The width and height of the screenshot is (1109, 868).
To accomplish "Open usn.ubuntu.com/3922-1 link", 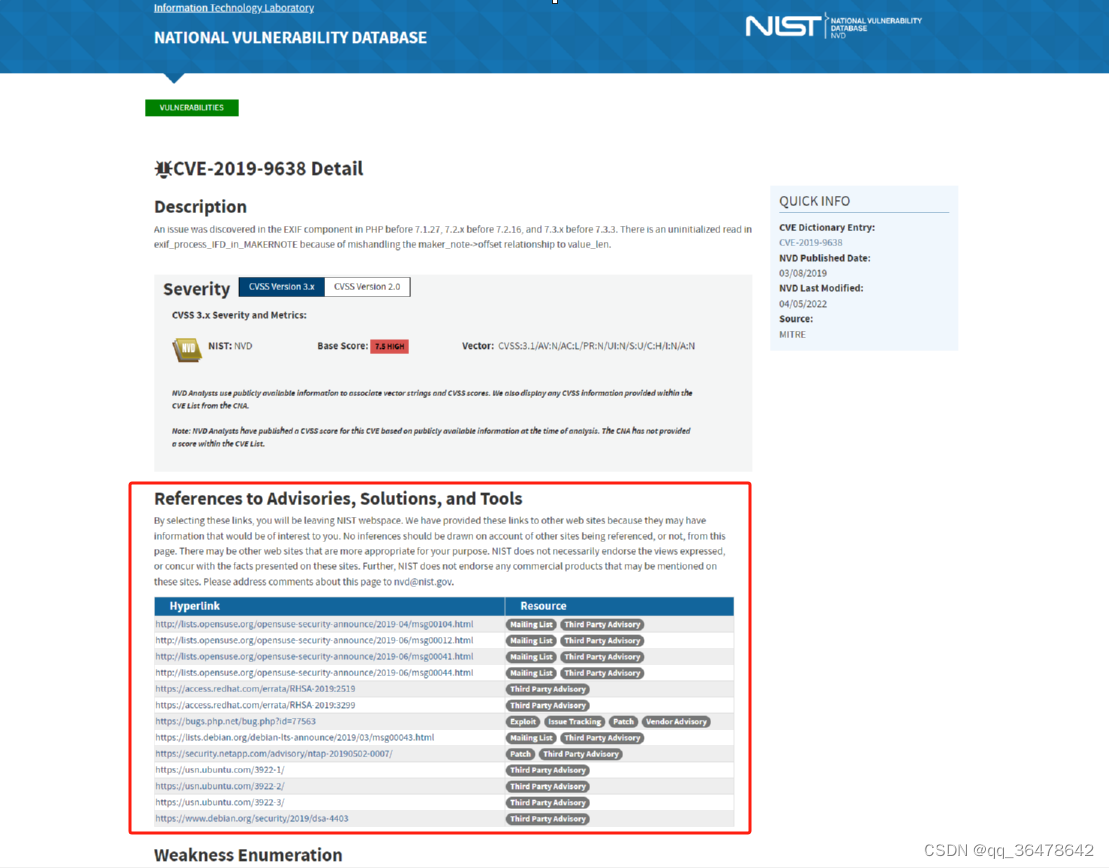I will point(220,770).
